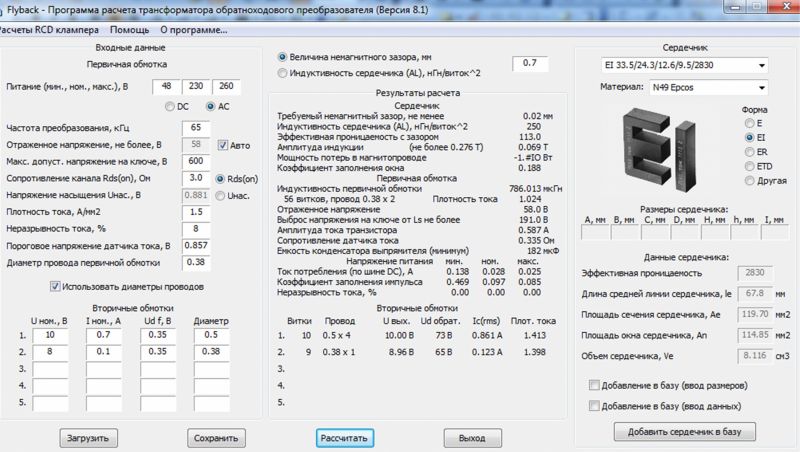This screenshot has height=452, width=800.
Task: Select the Uнас. radio option
Action: point(220,196)
